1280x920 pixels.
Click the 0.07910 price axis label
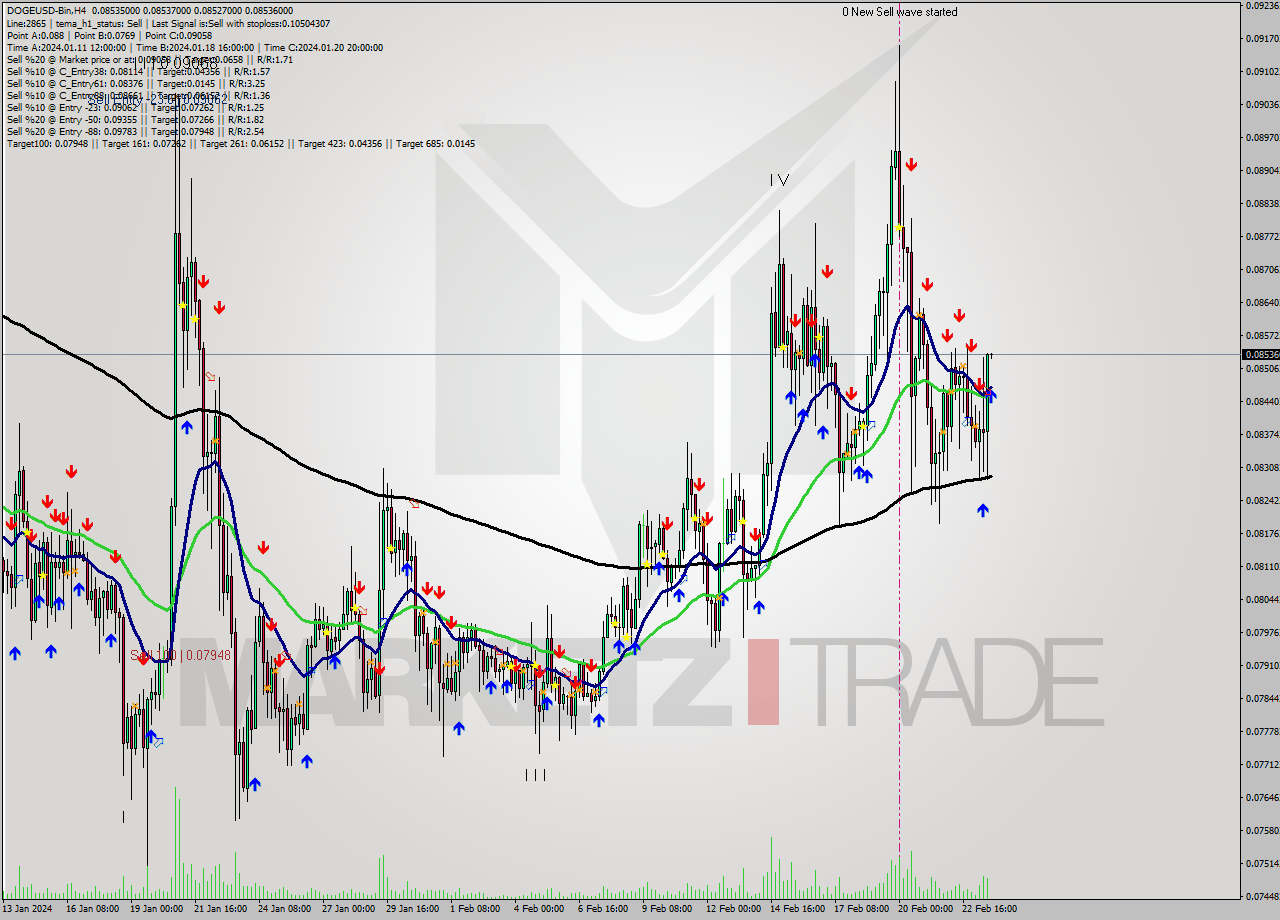(x=1260, y=665)
